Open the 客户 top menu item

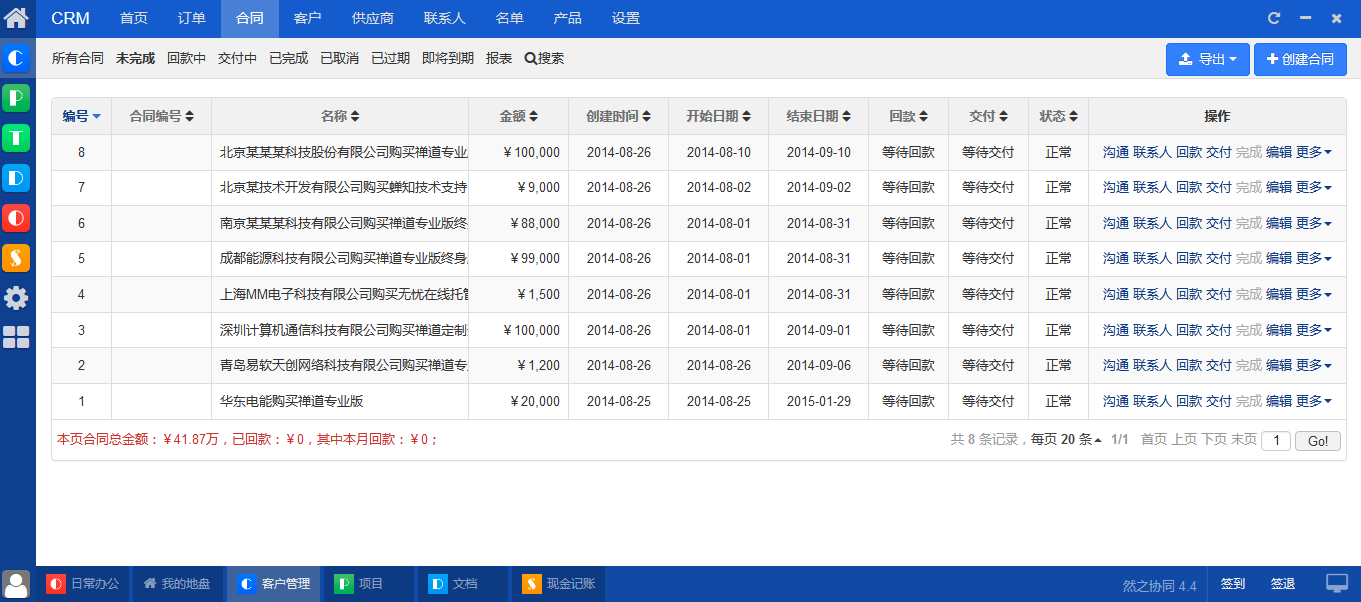click(308, 18)
